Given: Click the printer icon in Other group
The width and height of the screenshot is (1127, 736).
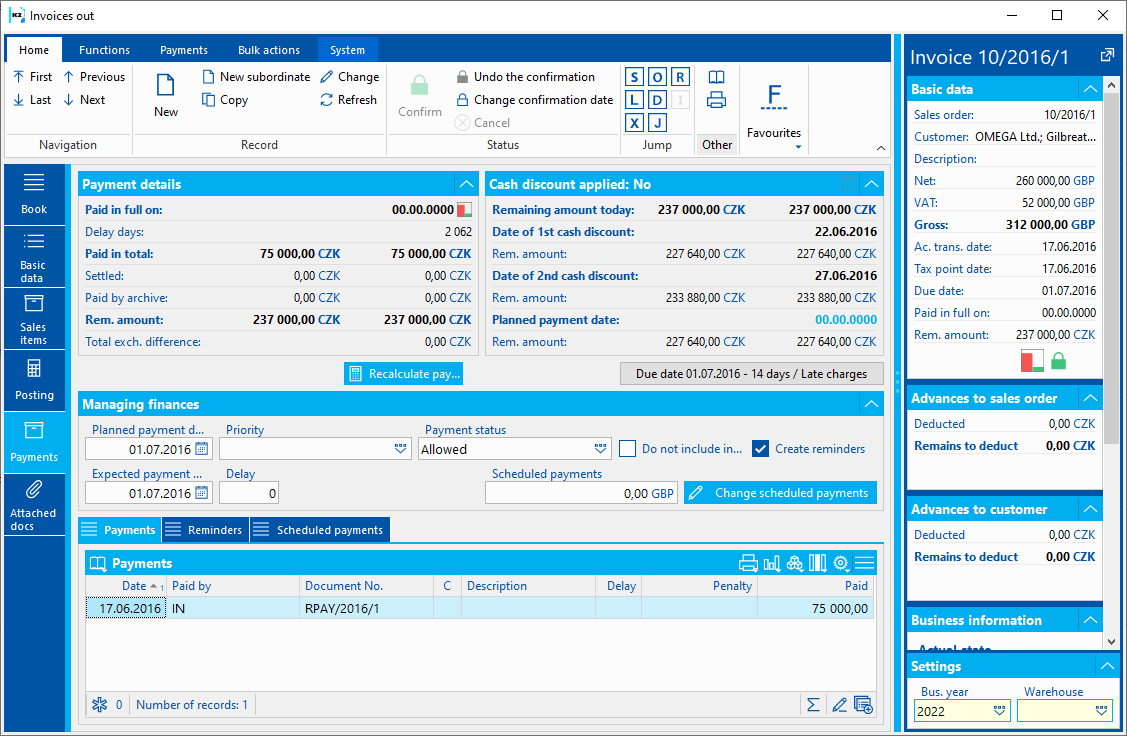Looking at the screenshot, I should pos(717,100).
